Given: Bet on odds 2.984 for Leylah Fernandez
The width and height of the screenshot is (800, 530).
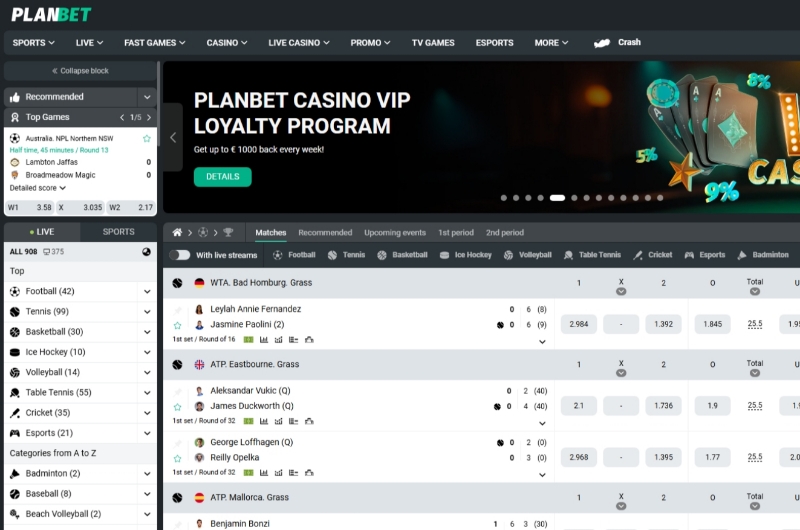Looking at the screenshot, I should pos(579,324).
